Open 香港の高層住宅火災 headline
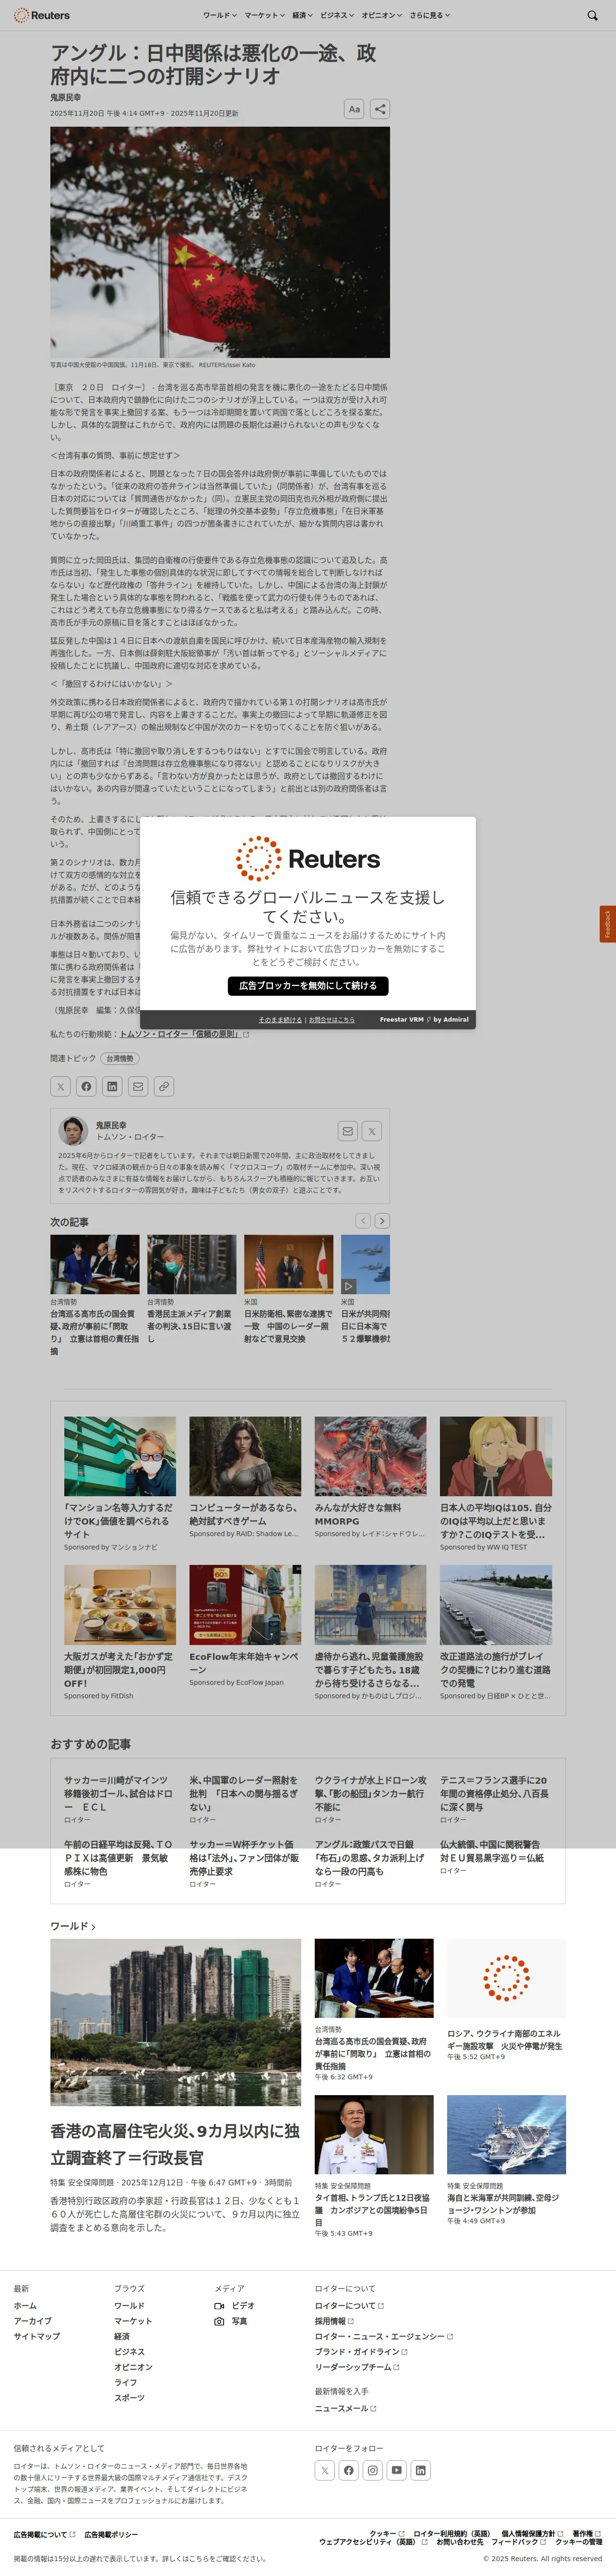Screen dimensions: 616x2576 click(x=176, y=2144)
